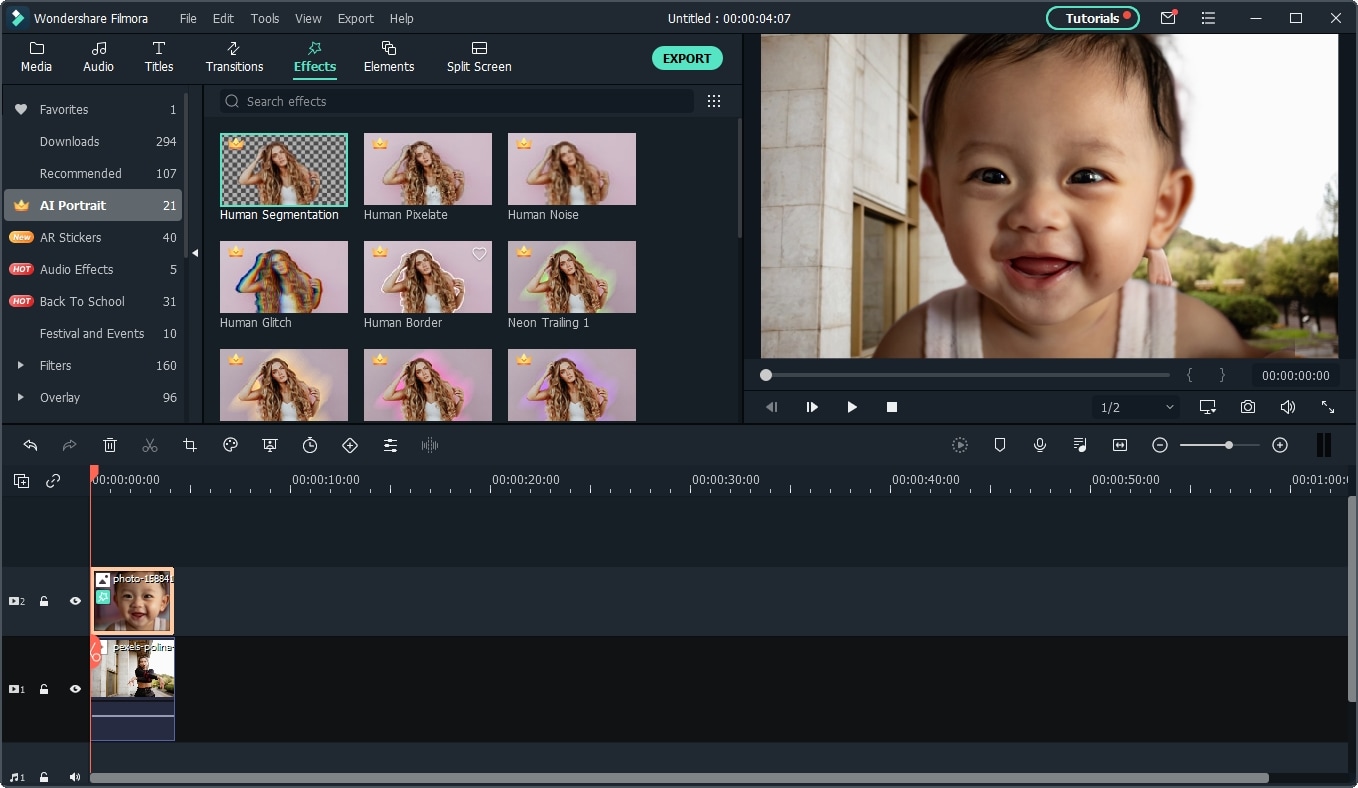Open the task list icon in title bar
This screenshot has height=788, width=1358.
[x=1208, y=18]
